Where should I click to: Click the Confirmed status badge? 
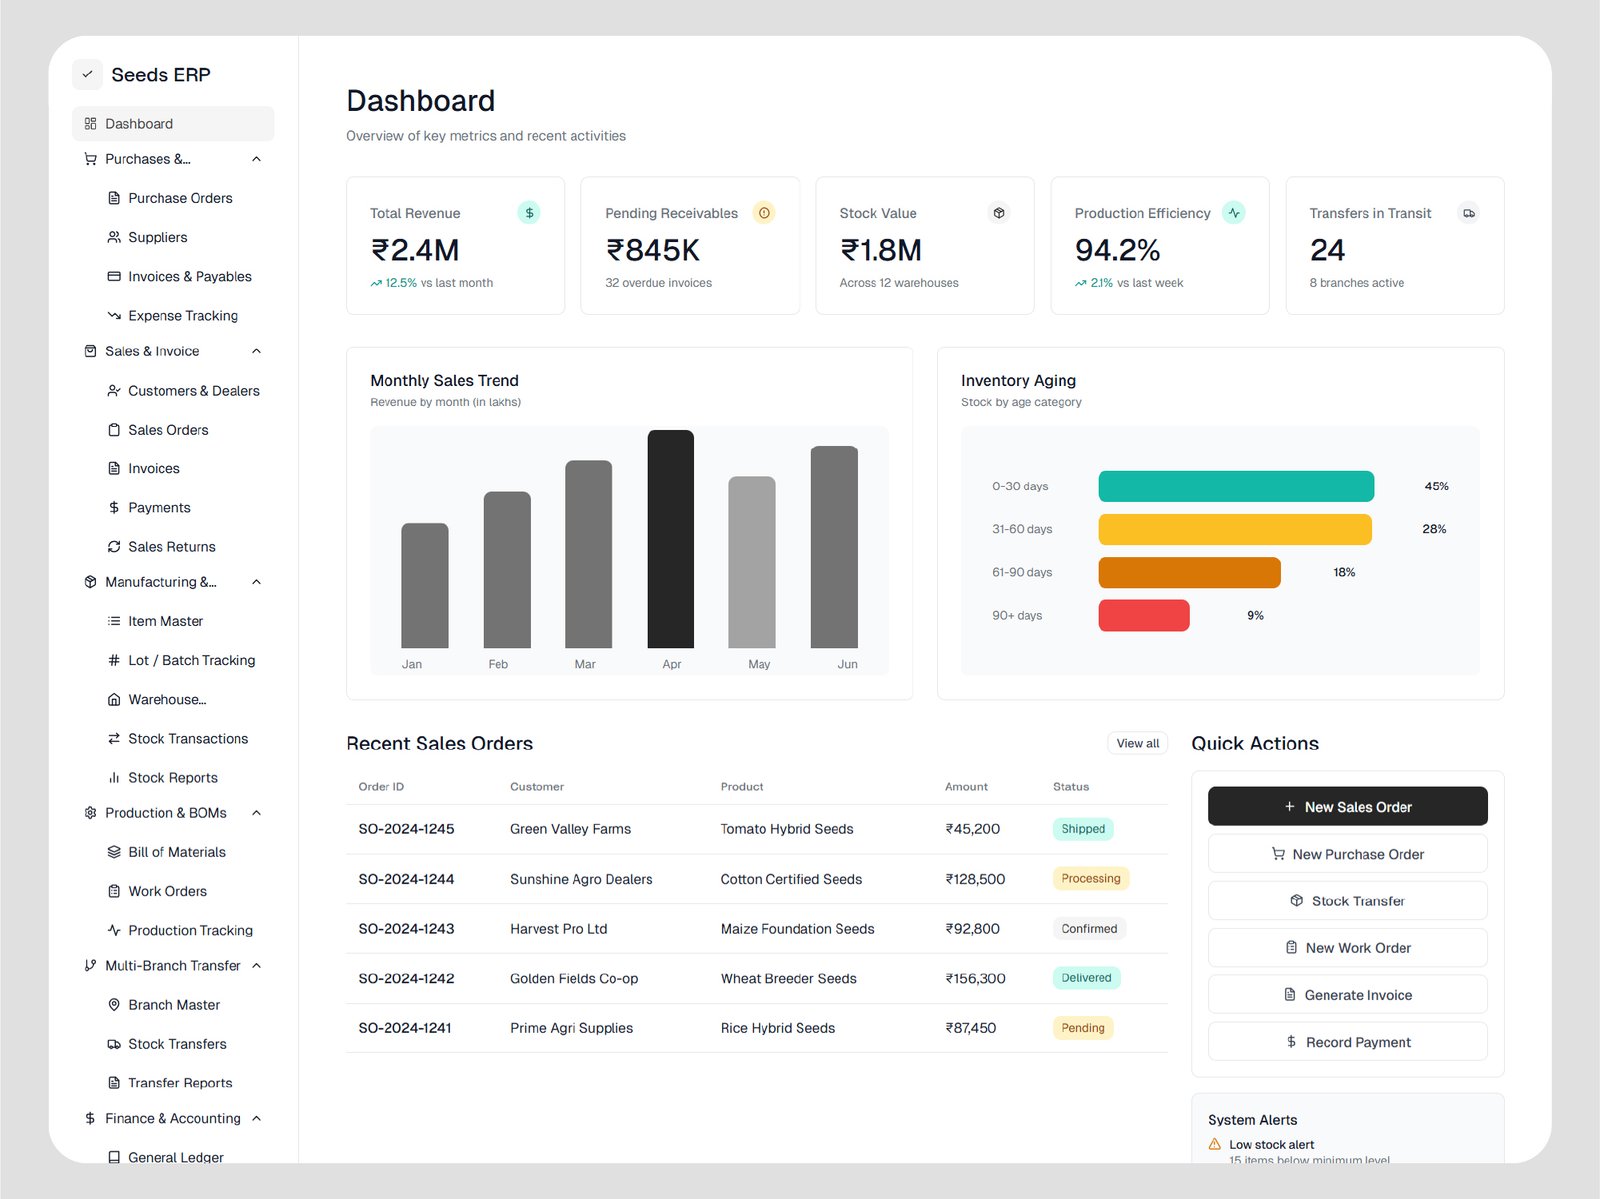click(x=1089, y=929)
